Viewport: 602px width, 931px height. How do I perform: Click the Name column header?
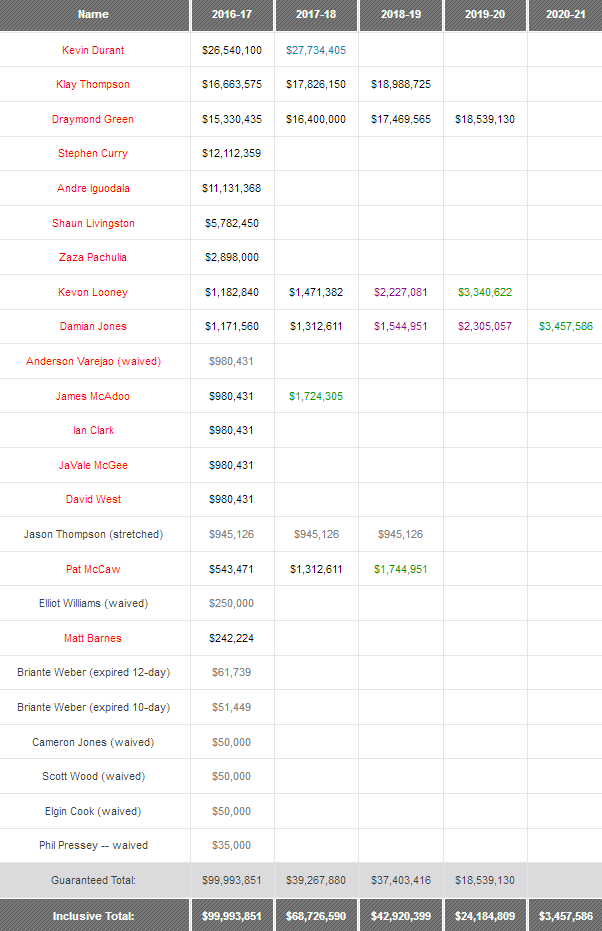click(x=93, y=15)
